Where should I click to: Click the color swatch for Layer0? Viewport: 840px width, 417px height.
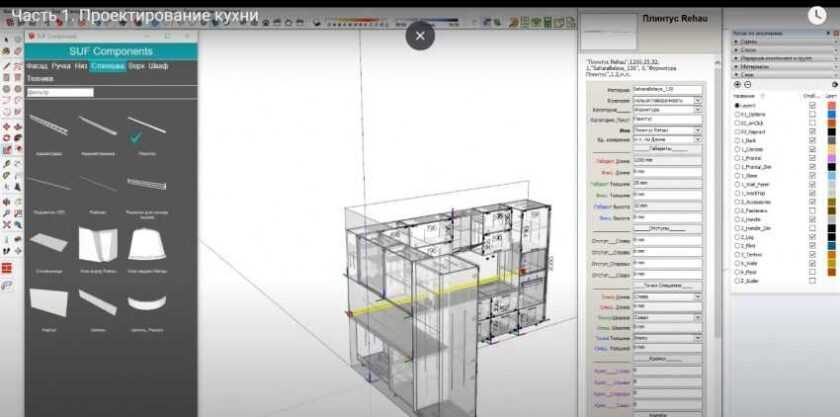coord(832,105)
